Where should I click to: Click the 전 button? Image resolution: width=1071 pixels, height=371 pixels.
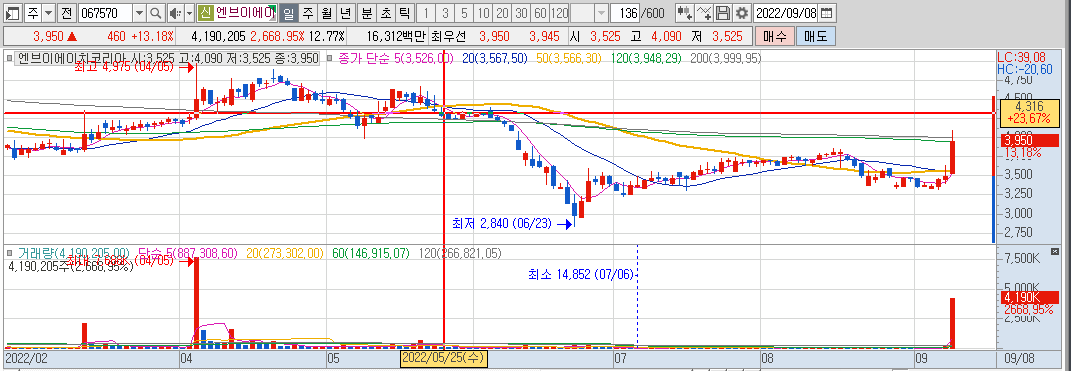point(66,12)
